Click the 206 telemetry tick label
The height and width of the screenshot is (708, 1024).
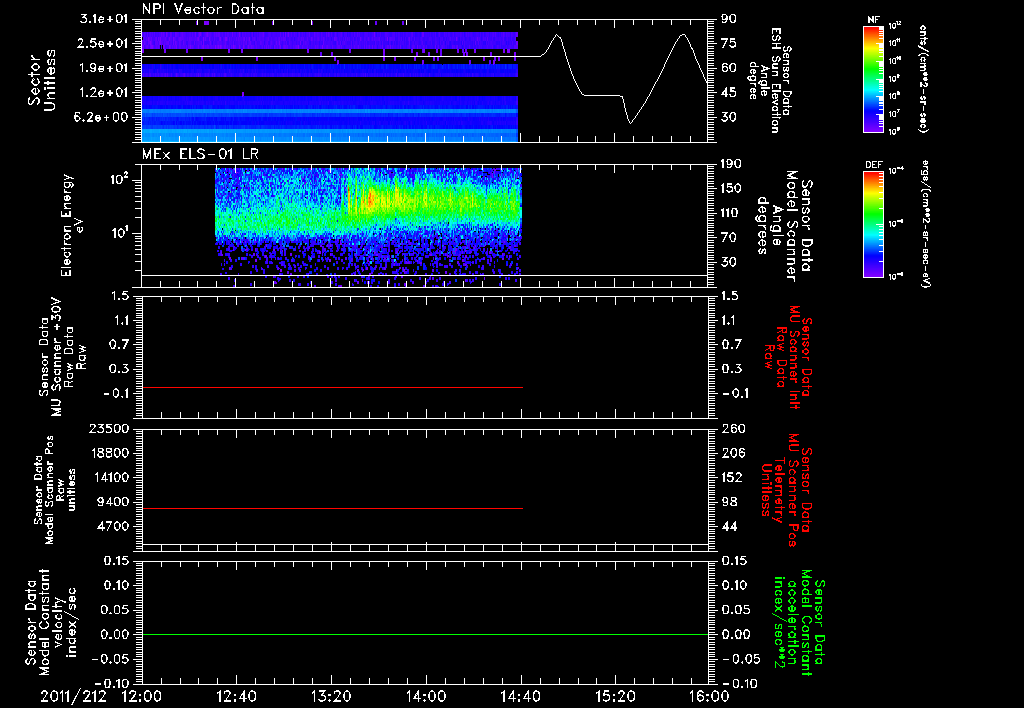(732, 453)
